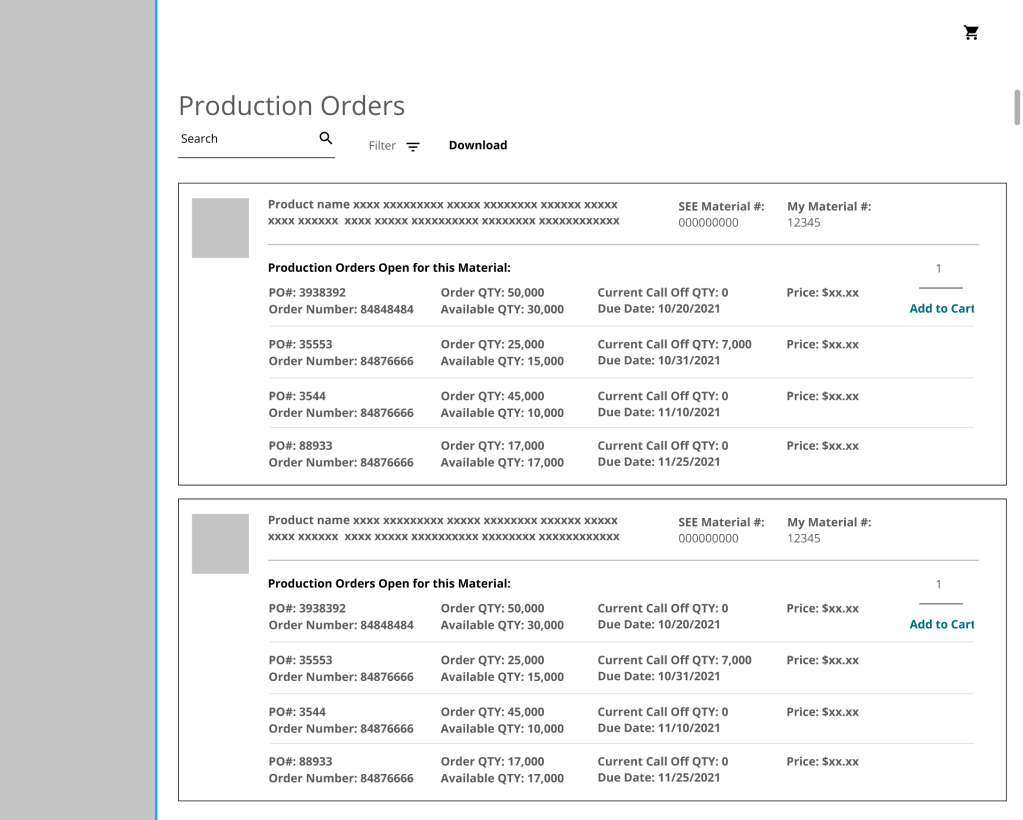
Task: Click the Download button
Action: [477, 145]
